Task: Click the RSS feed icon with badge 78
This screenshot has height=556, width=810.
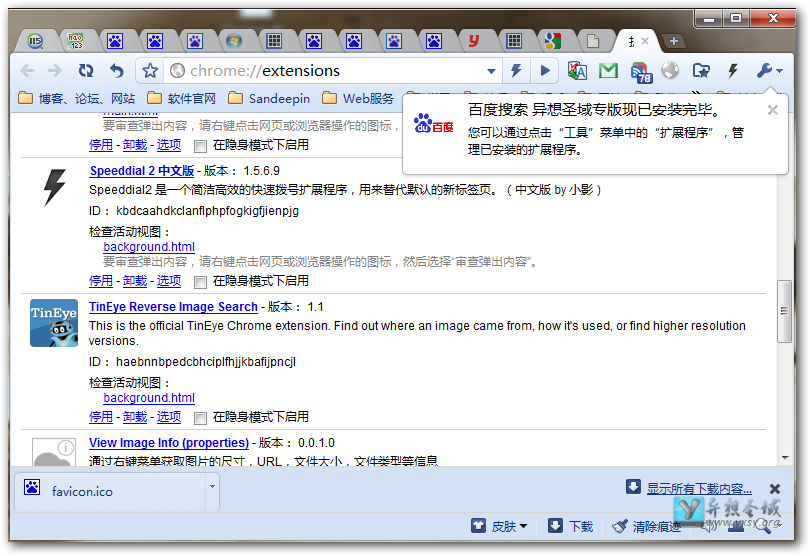Action: coord(640,71)
